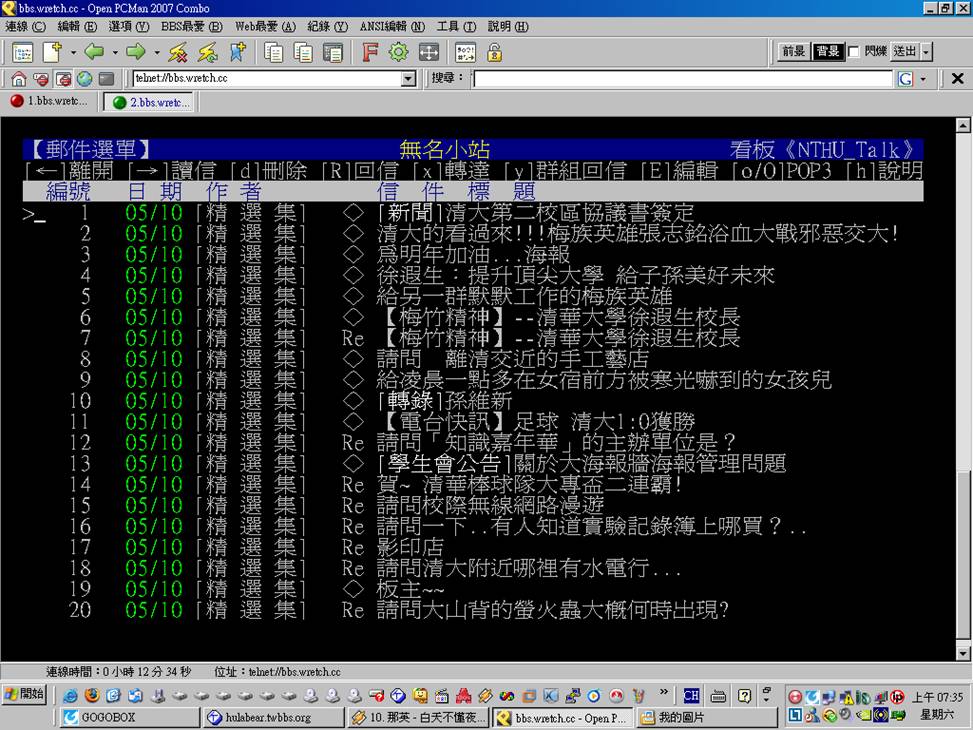Click the home icon beside address bar

pos(18,79)
